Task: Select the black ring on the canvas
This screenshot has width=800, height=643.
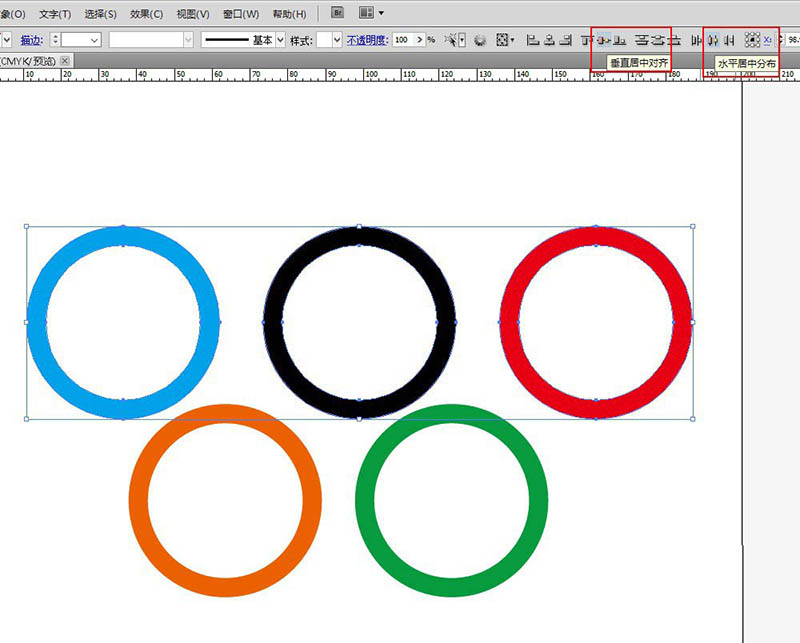Action: [x=273, y=322]
